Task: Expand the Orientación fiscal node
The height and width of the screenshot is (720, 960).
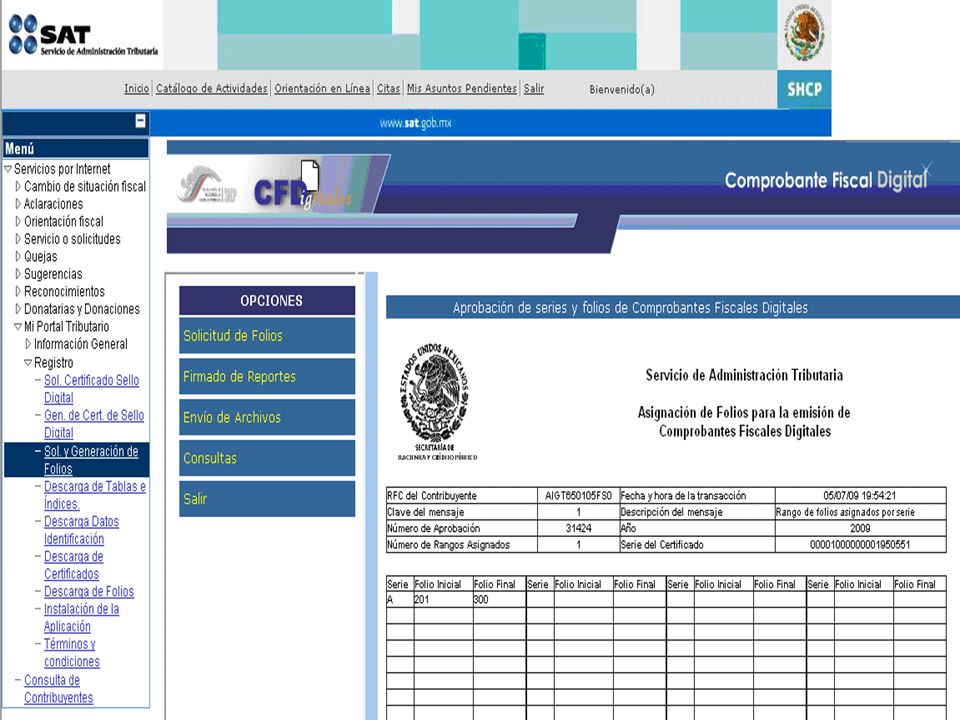Action: click(18, 221)
